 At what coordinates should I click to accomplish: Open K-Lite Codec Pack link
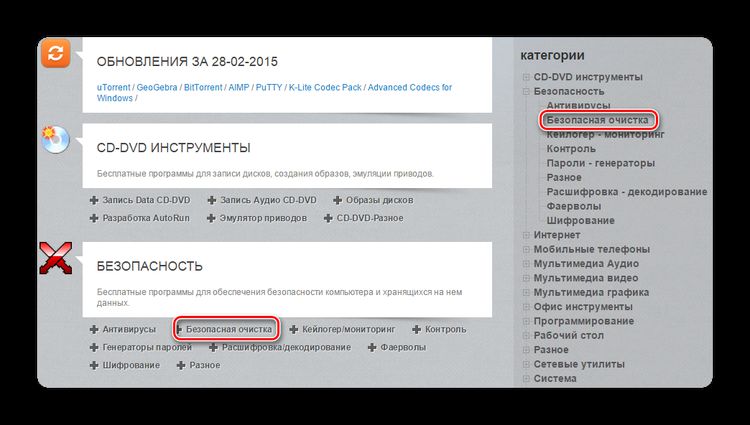pyautogui.click(x=325, y=87)
